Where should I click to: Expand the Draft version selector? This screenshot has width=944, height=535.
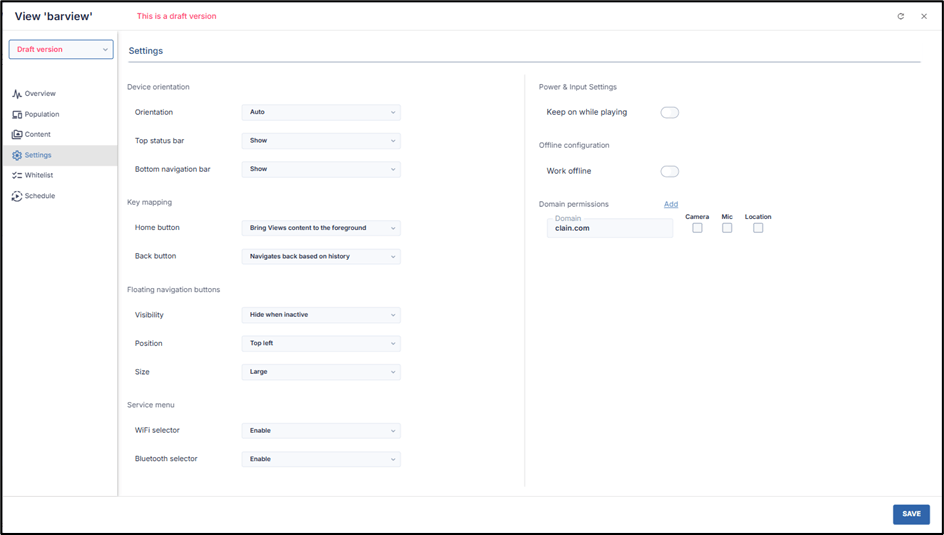pyautogui.click(x=61, y=50)
